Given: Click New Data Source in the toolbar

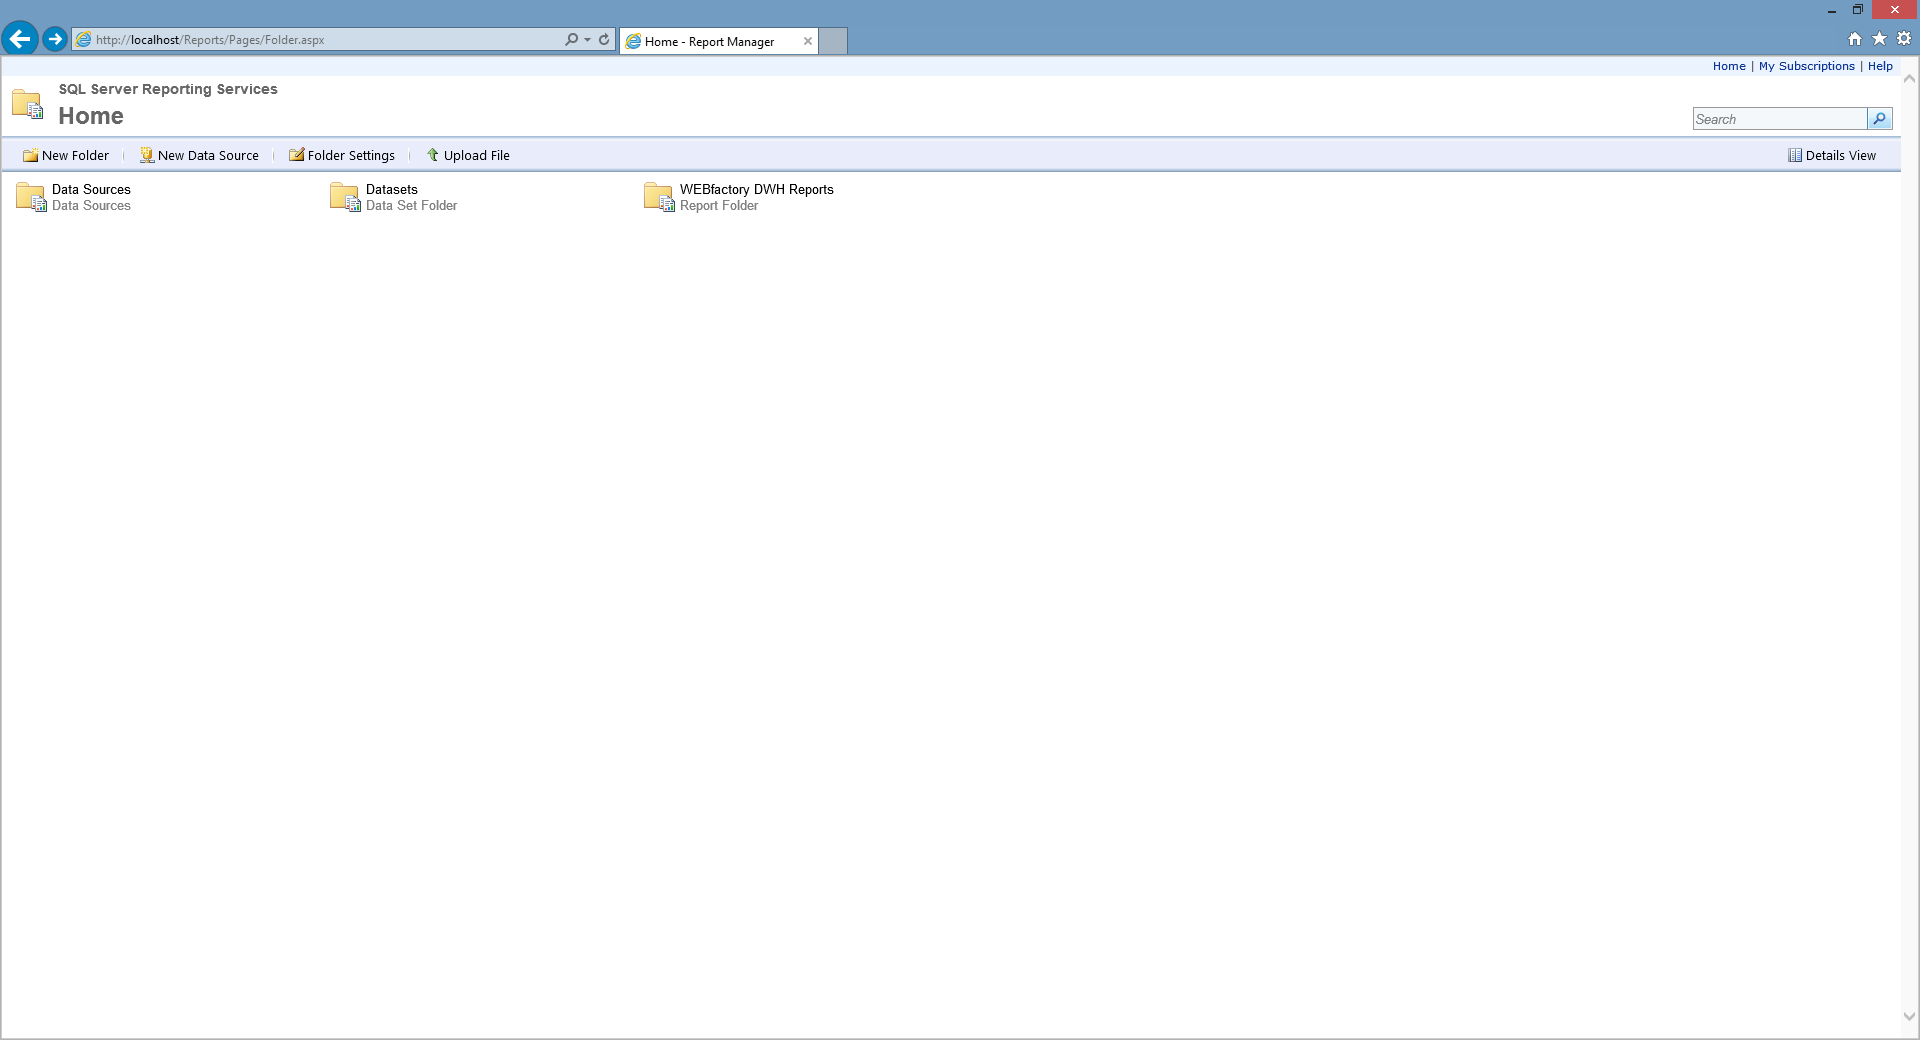Looking at the screenshot, I should pyautogui.click(x=199, y=155).
